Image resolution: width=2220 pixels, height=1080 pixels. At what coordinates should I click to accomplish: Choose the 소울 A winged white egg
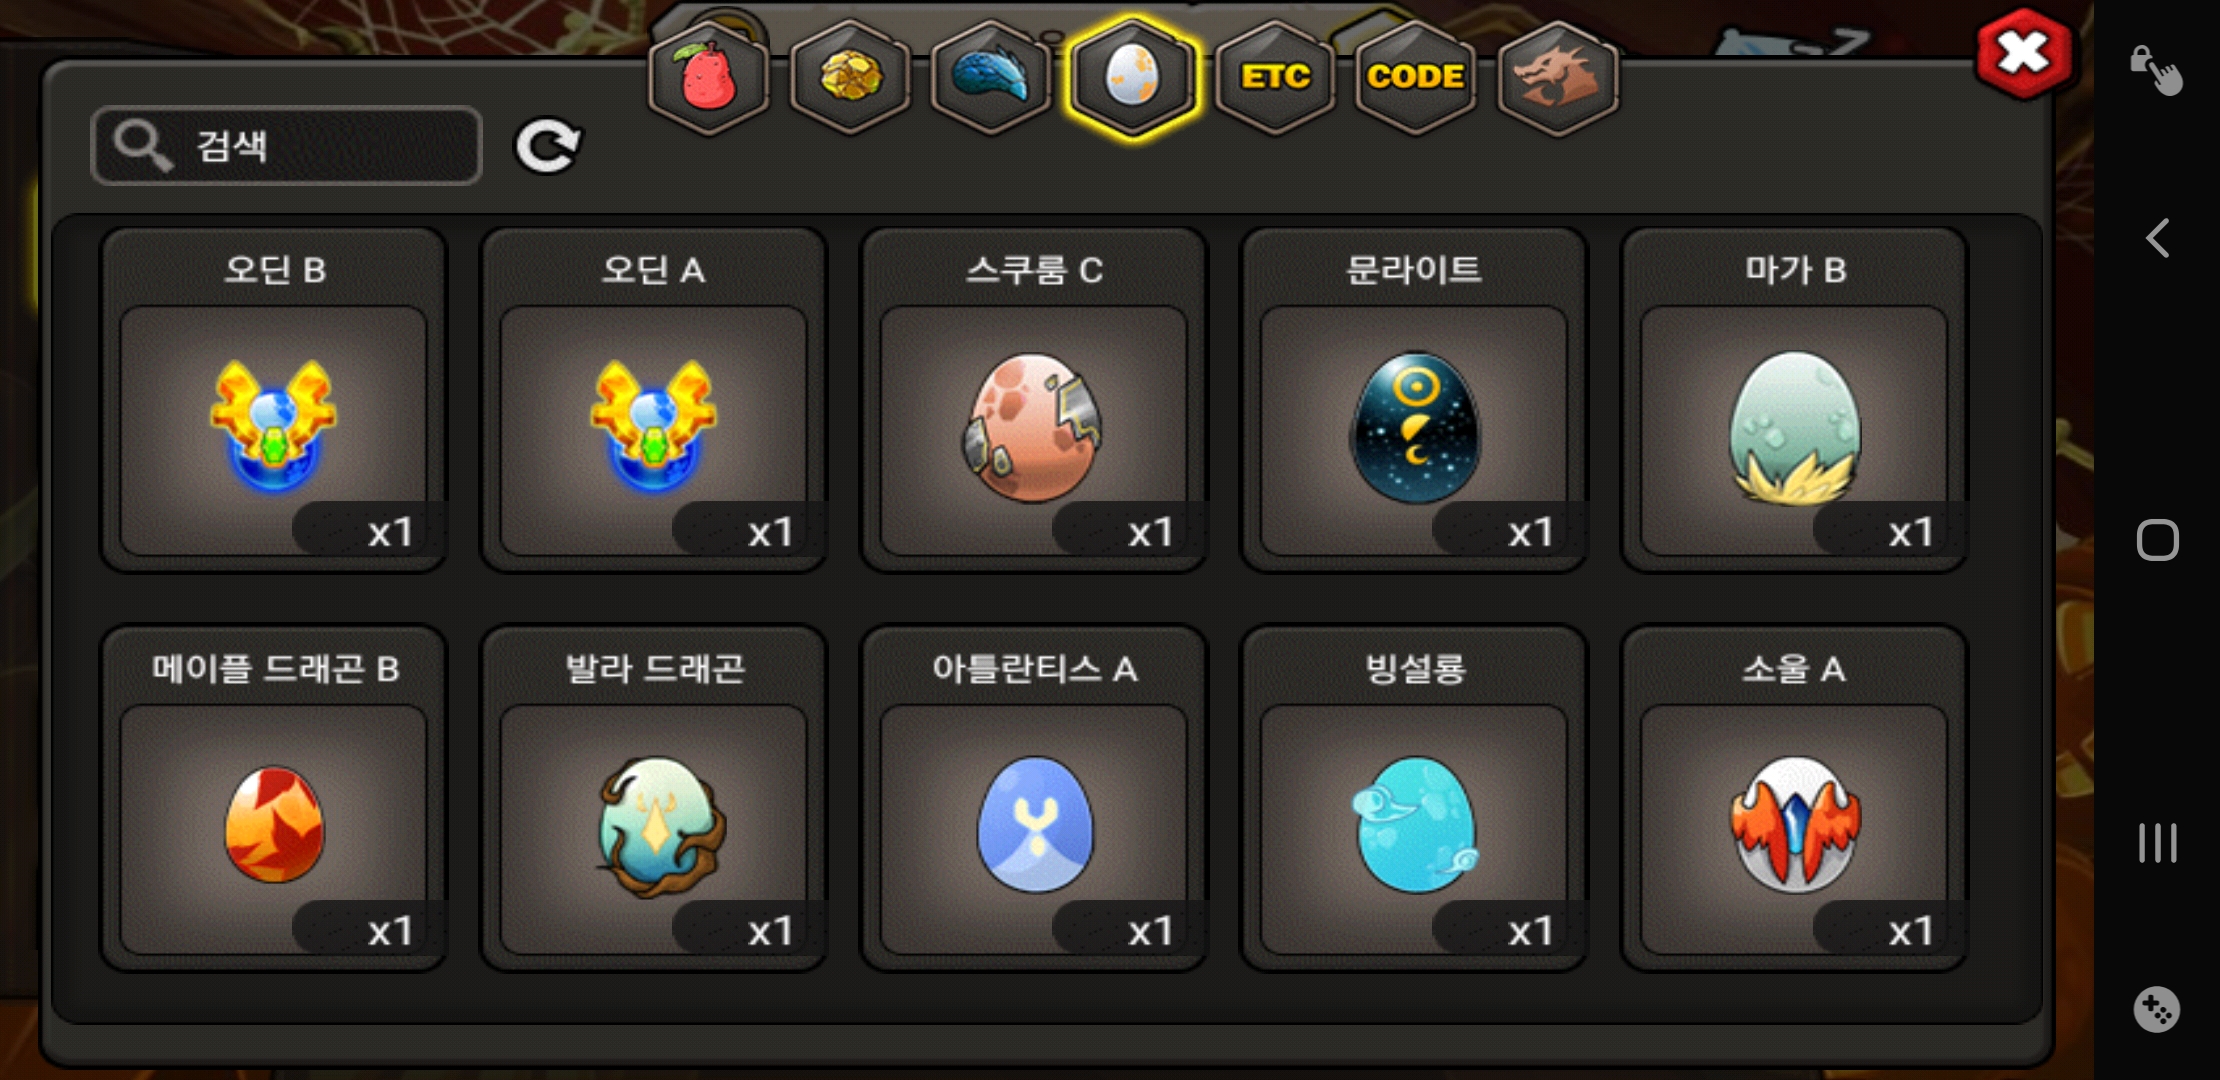tap(1794, 798)
